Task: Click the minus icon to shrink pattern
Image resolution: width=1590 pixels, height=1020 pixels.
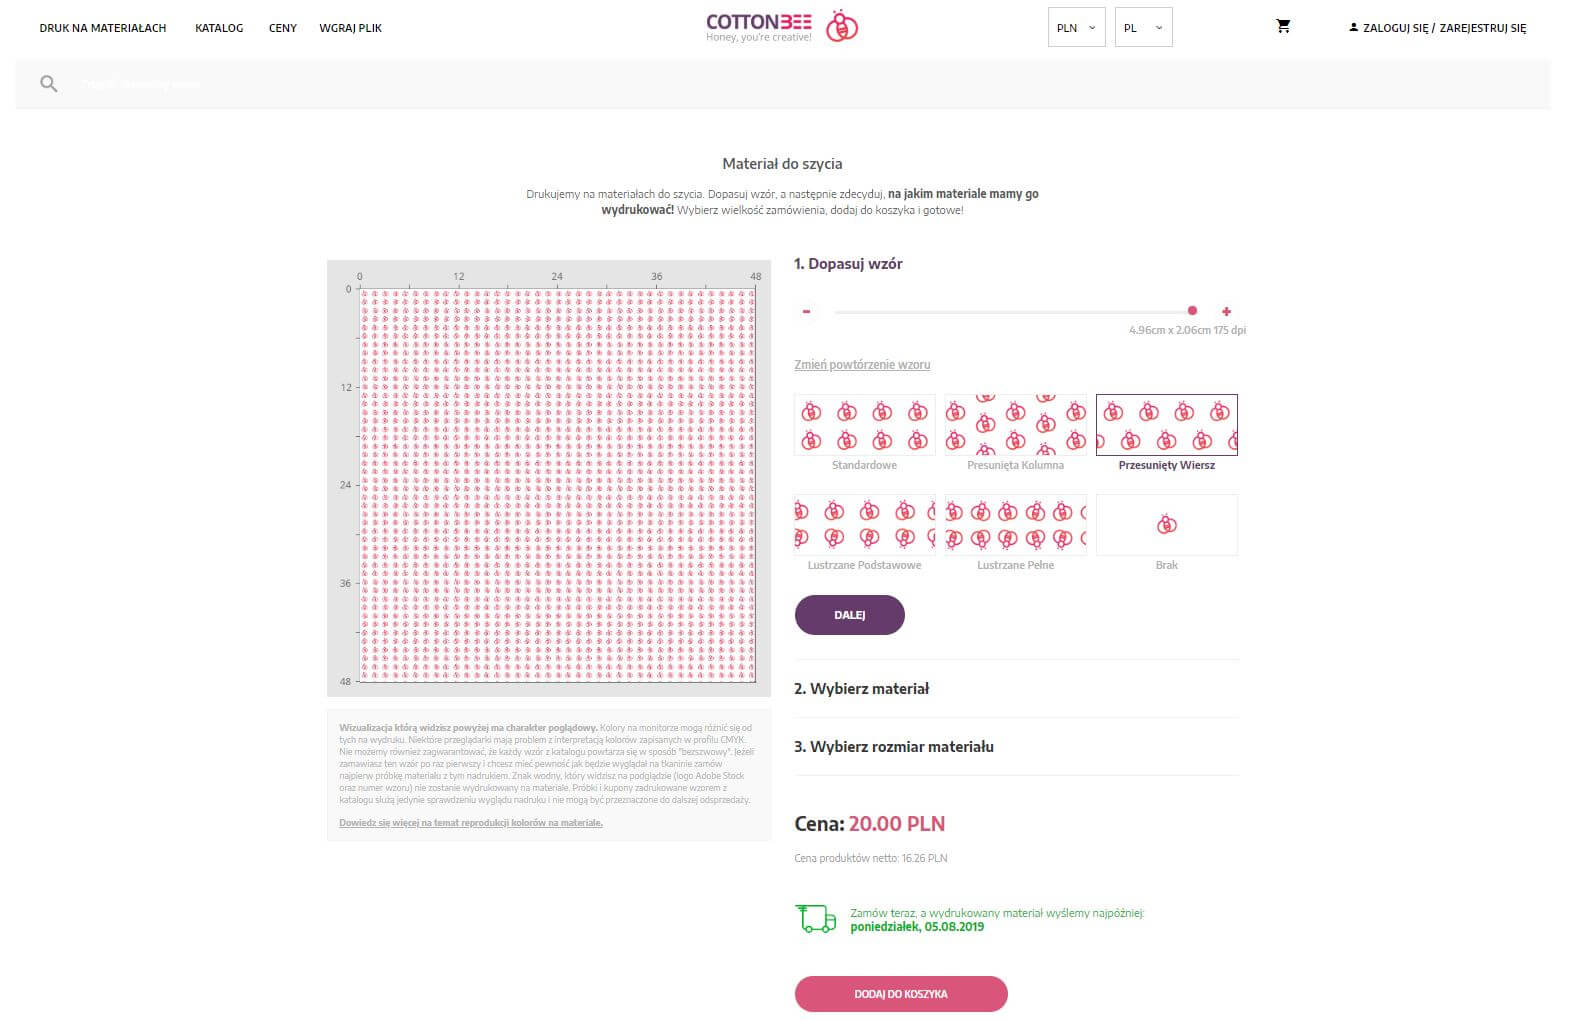Action: pos(806,312)
